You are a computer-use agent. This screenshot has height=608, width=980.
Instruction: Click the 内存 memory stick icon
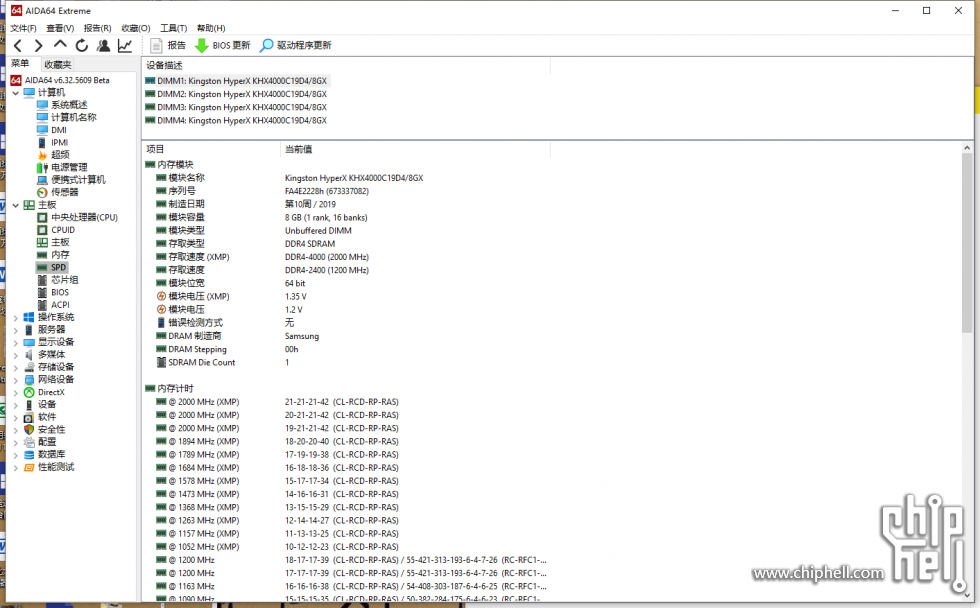42,255
